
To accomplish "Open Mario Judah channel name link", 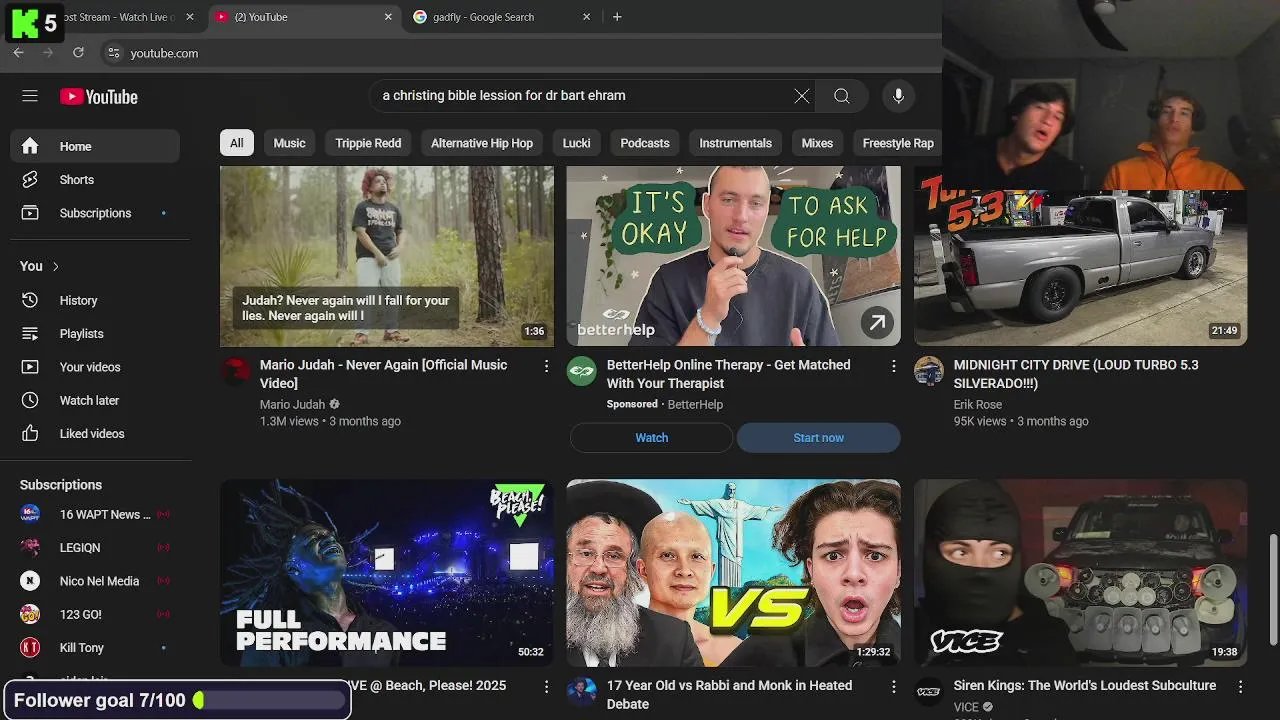I will click(292, 405).
